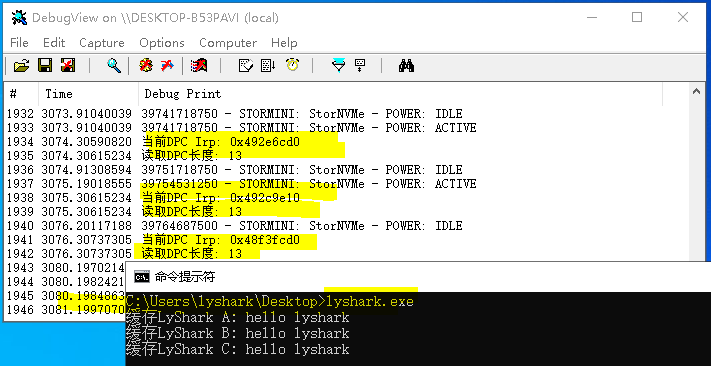Click row number 1944
The image size is (711, 366).
tap(20, 282)
